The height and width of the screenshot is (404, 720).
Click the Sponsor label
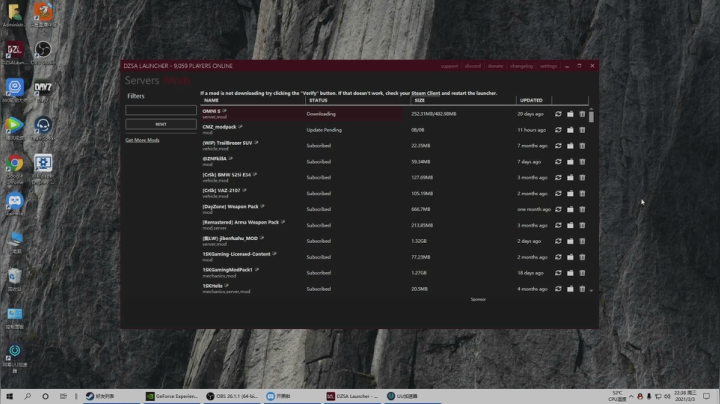tap(478, 299)
